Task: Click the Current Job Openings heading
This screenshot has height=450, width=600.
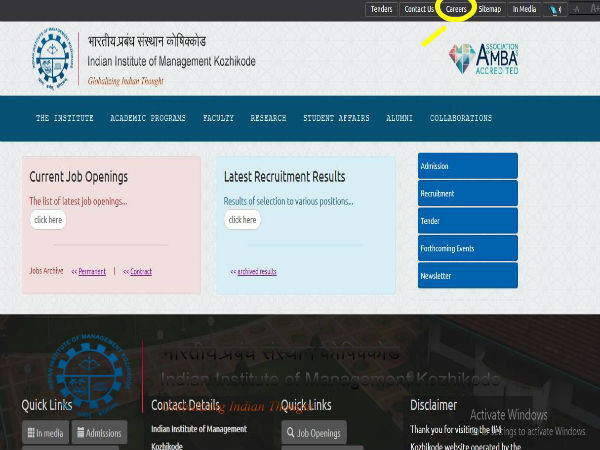Action: [x=78, y=177]
